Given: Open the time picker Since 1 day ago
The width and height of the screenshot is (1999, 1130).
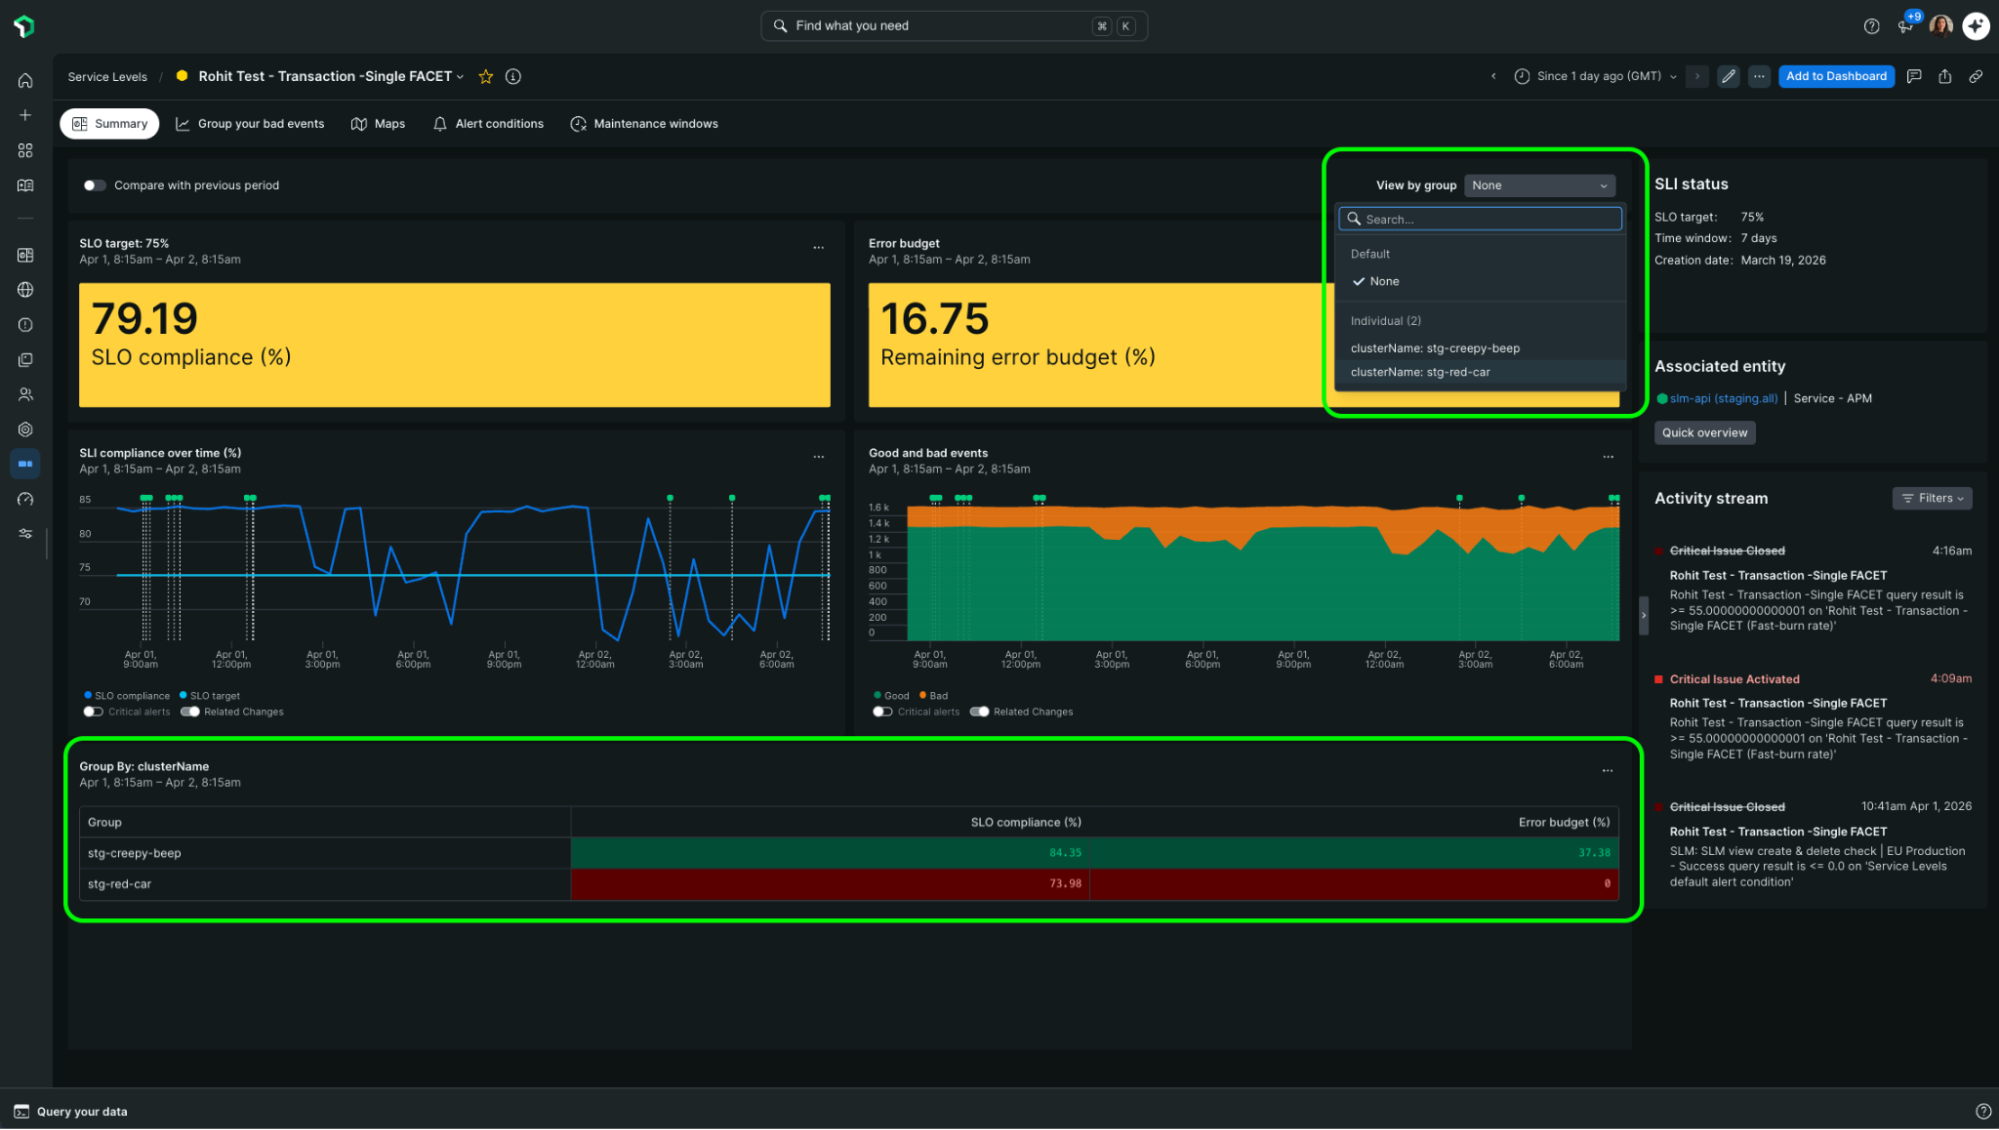Looking at the screenshot, I should pyautogui.click(x=1596, y=76).
